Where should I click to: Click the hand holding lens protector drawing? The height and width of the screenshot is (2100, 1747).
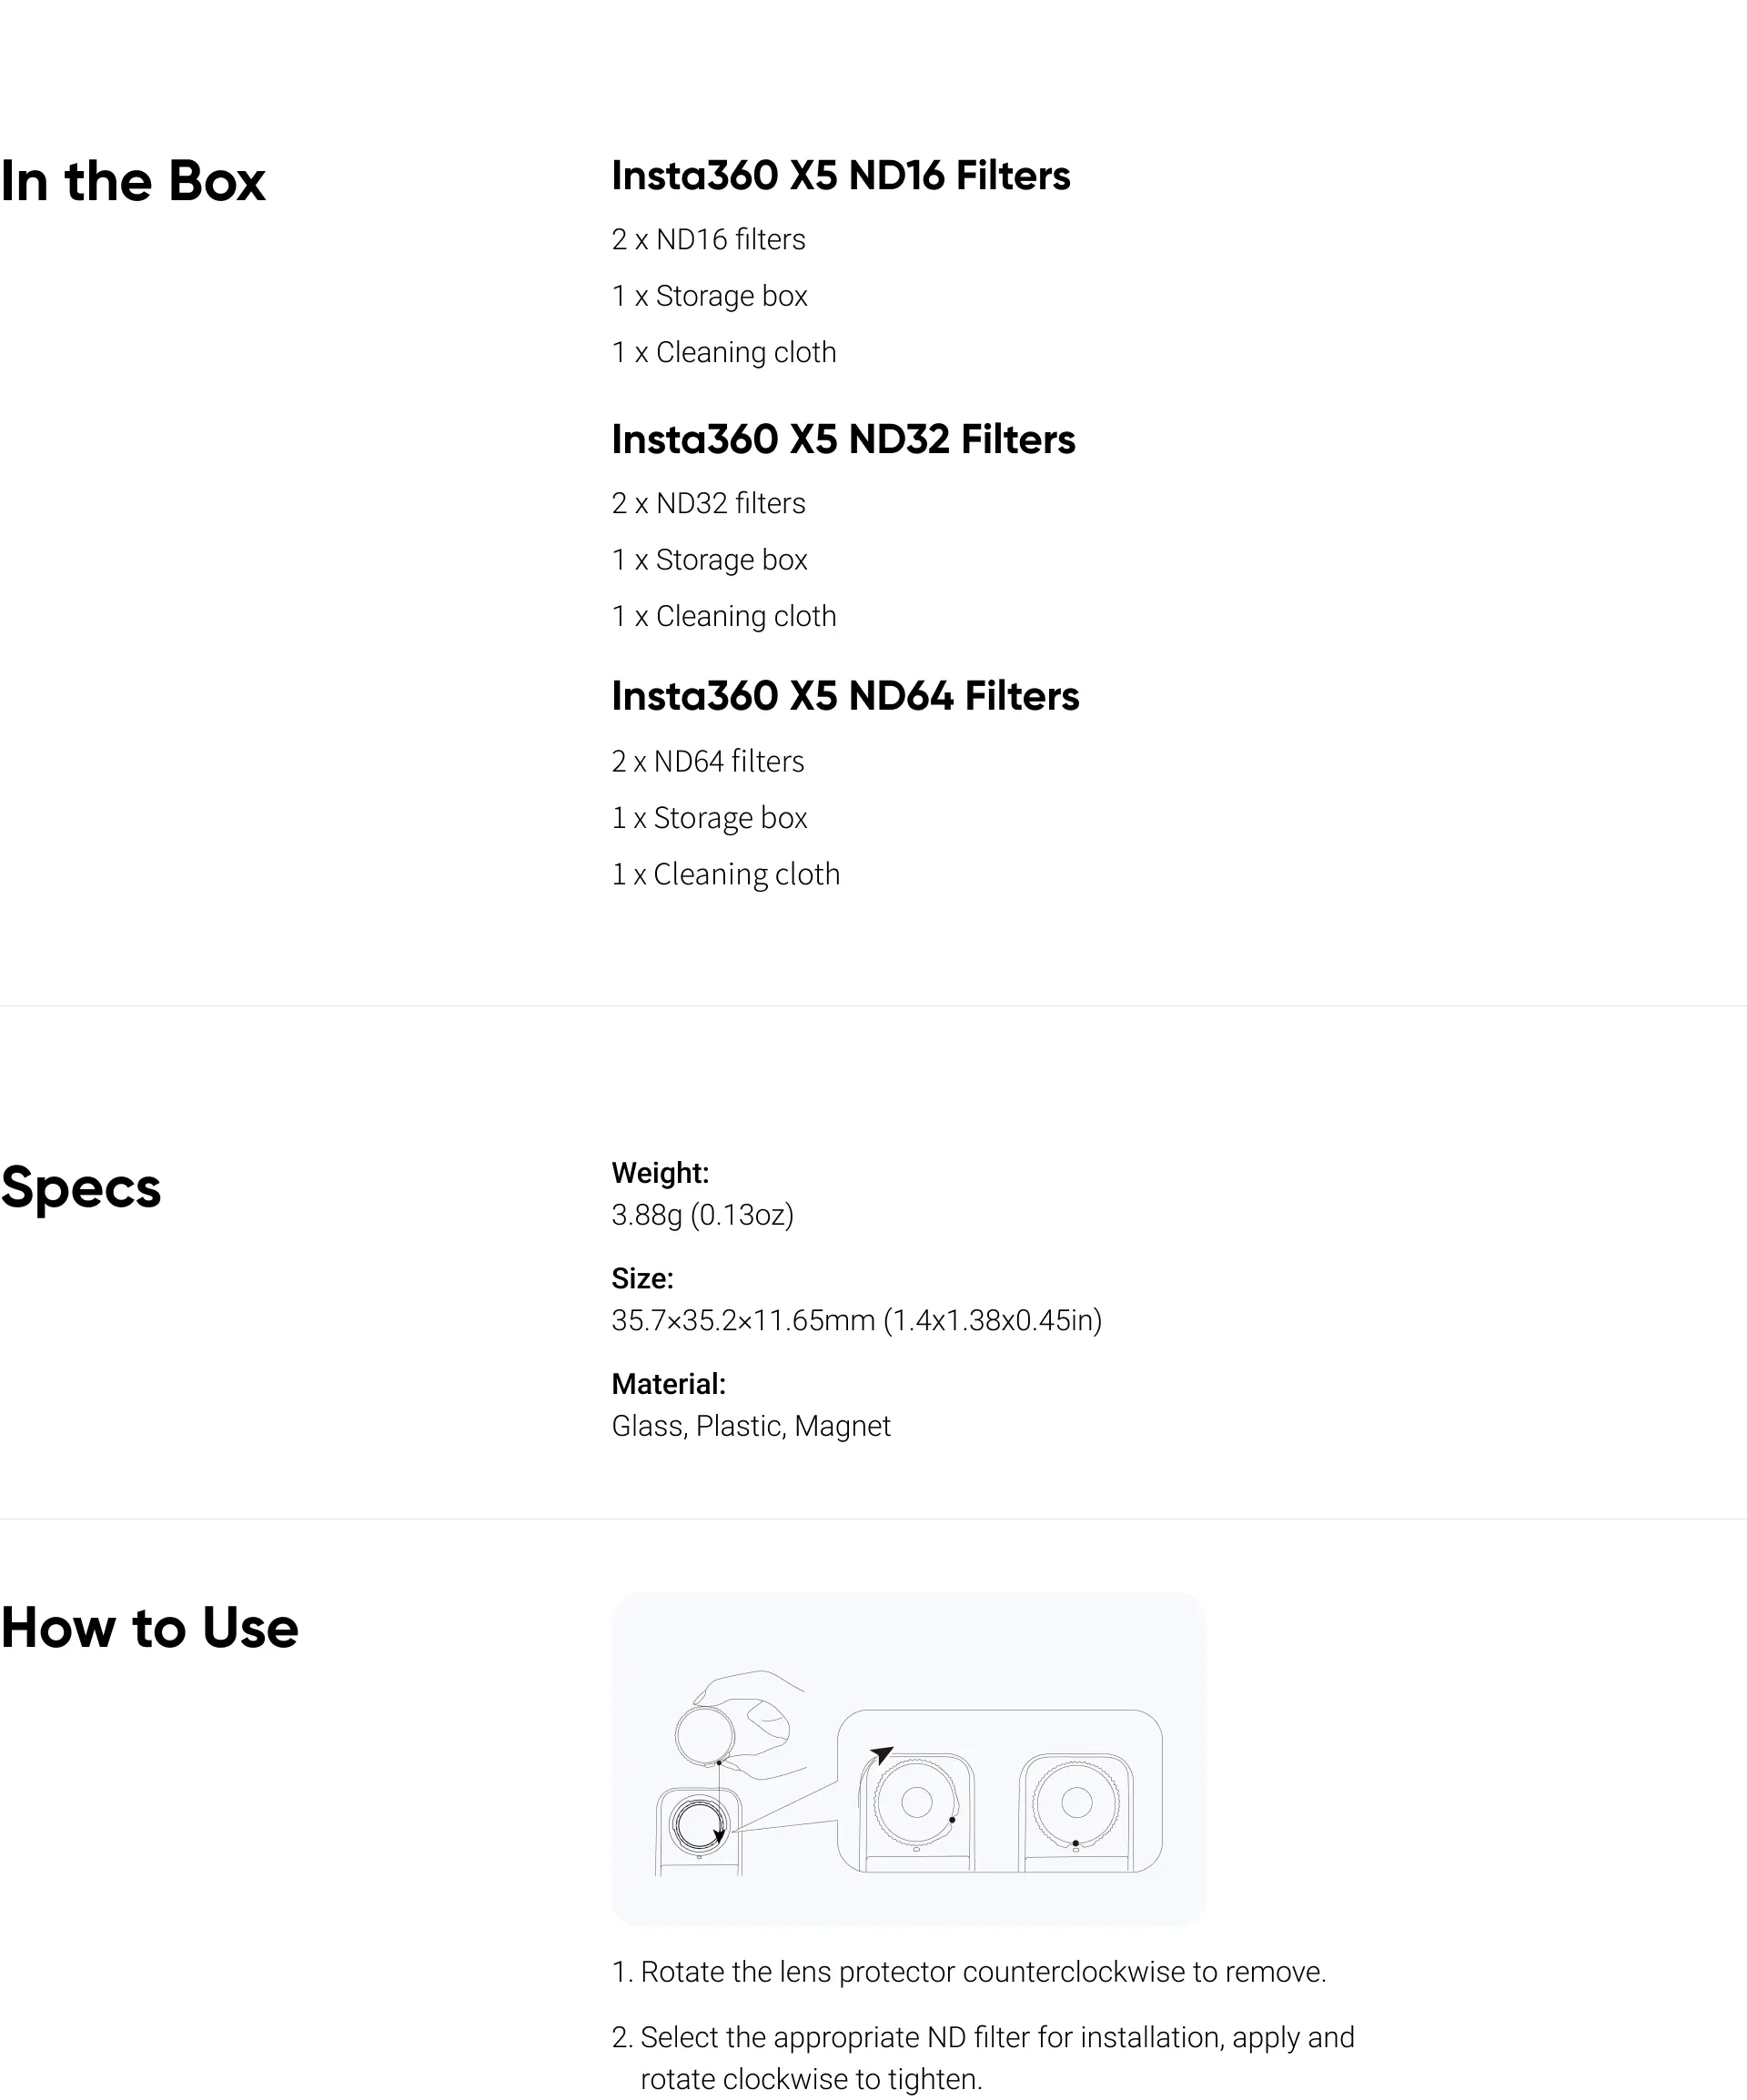[741, 1723]
